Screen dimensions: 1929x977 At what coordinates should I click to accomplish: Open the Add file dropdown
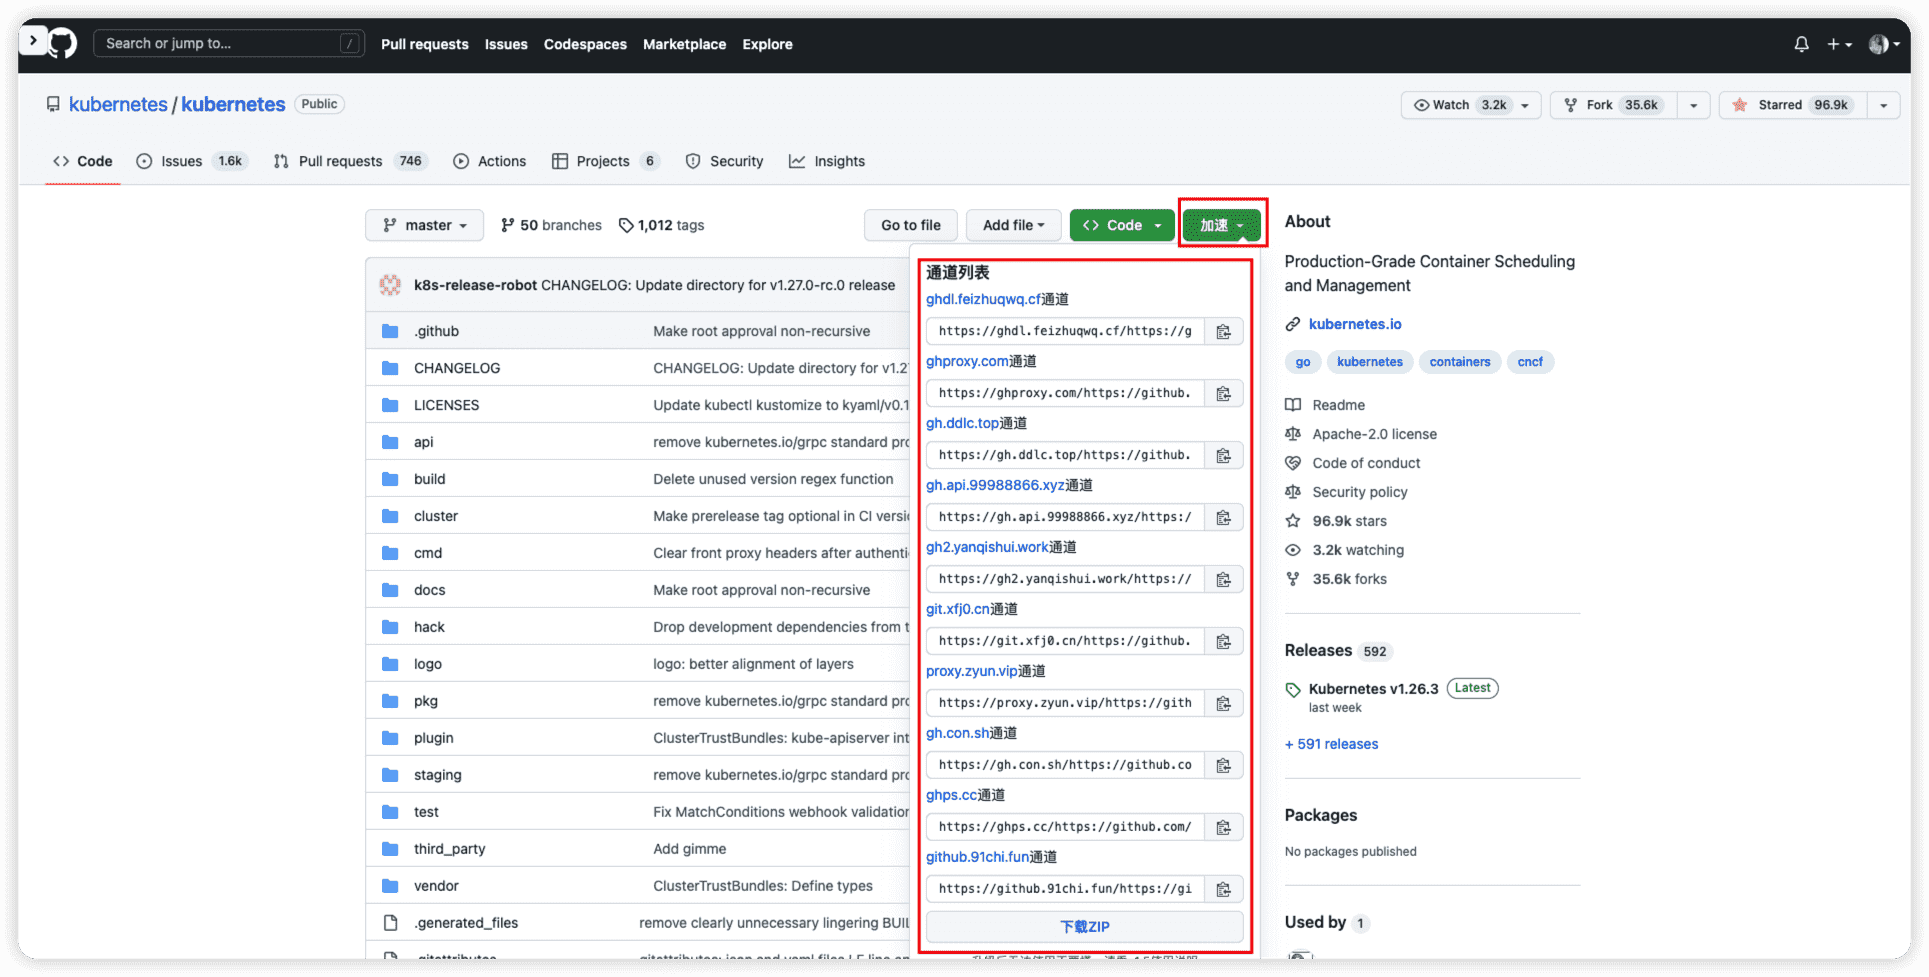click(1013, 225)
